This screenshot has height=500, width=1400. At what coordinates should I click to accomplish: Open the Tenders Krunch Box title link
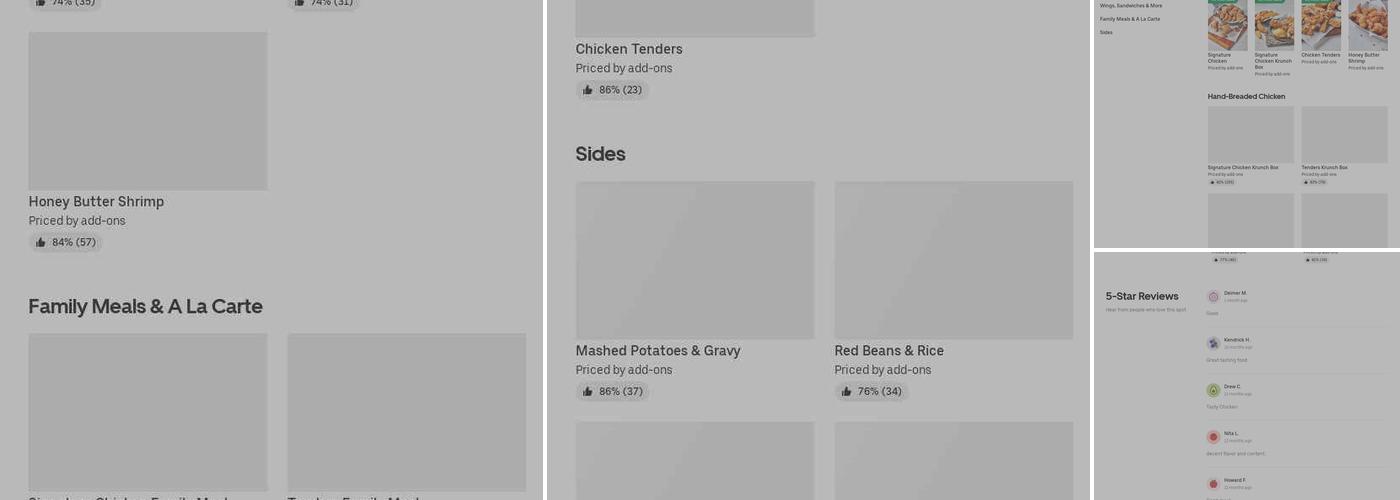(x=1324, y=167)
